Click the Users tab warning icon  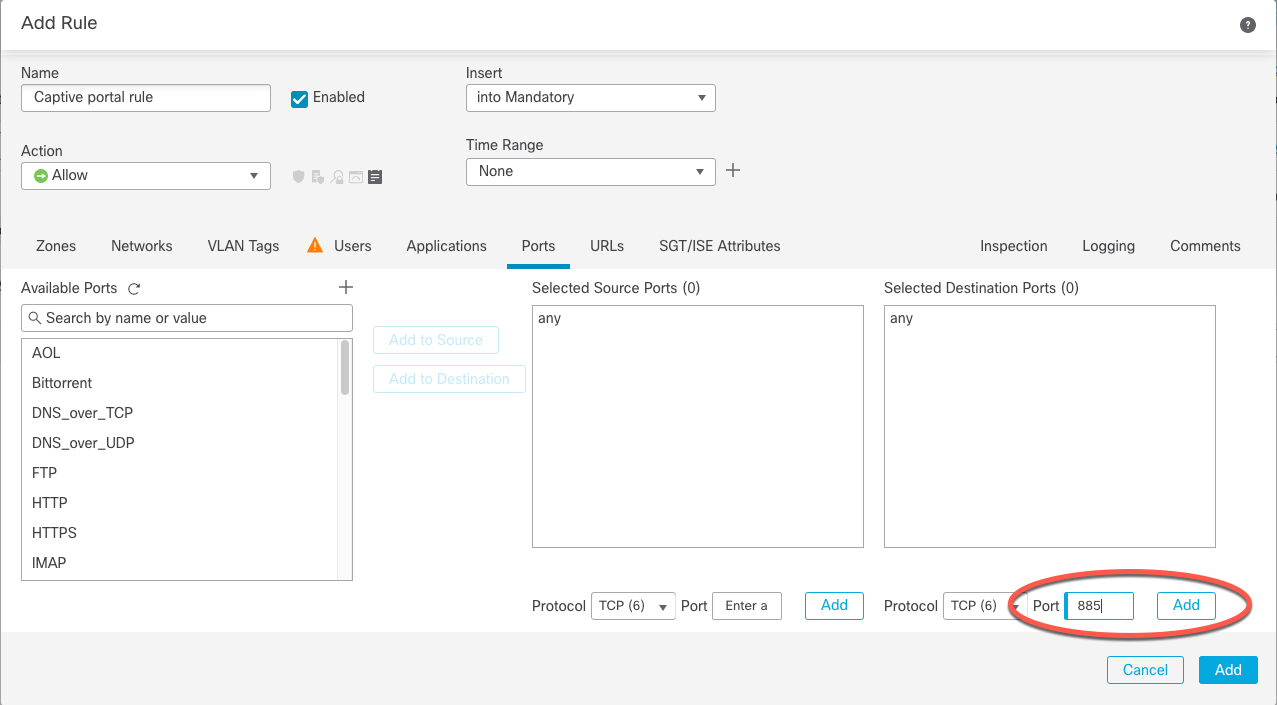coord(313,243)
